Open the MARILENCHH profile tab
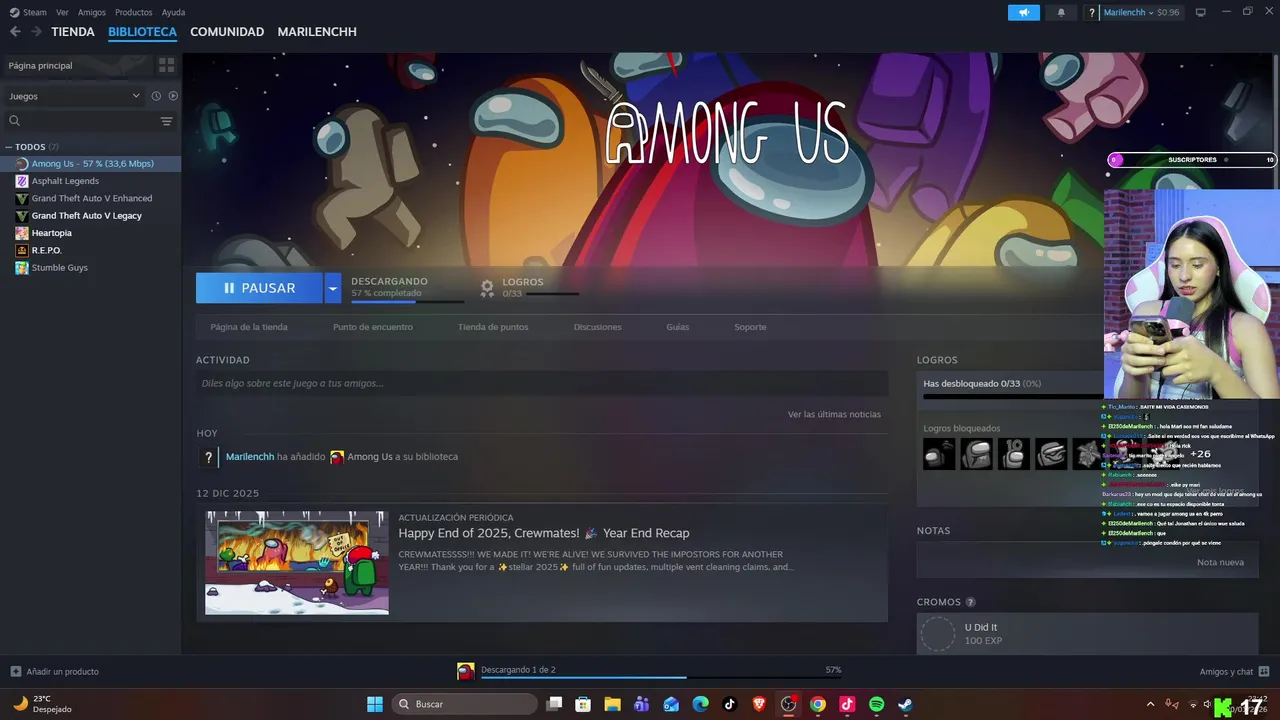The width and height of the screenshot is (1280, 720). (317, 32)
